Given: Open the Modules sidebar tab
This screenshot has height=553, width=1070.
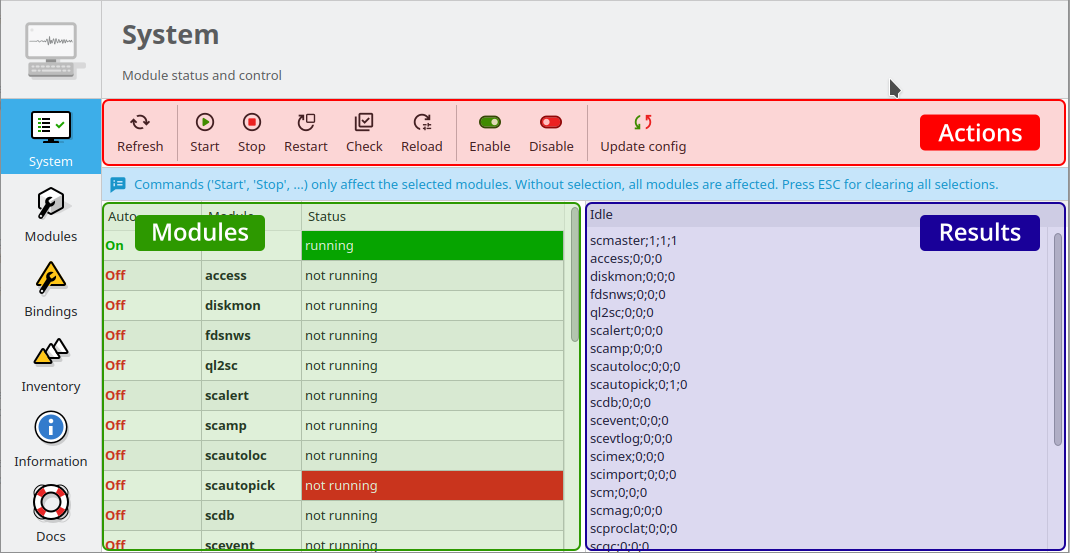Looking at the screenshot, I should 51,214.
